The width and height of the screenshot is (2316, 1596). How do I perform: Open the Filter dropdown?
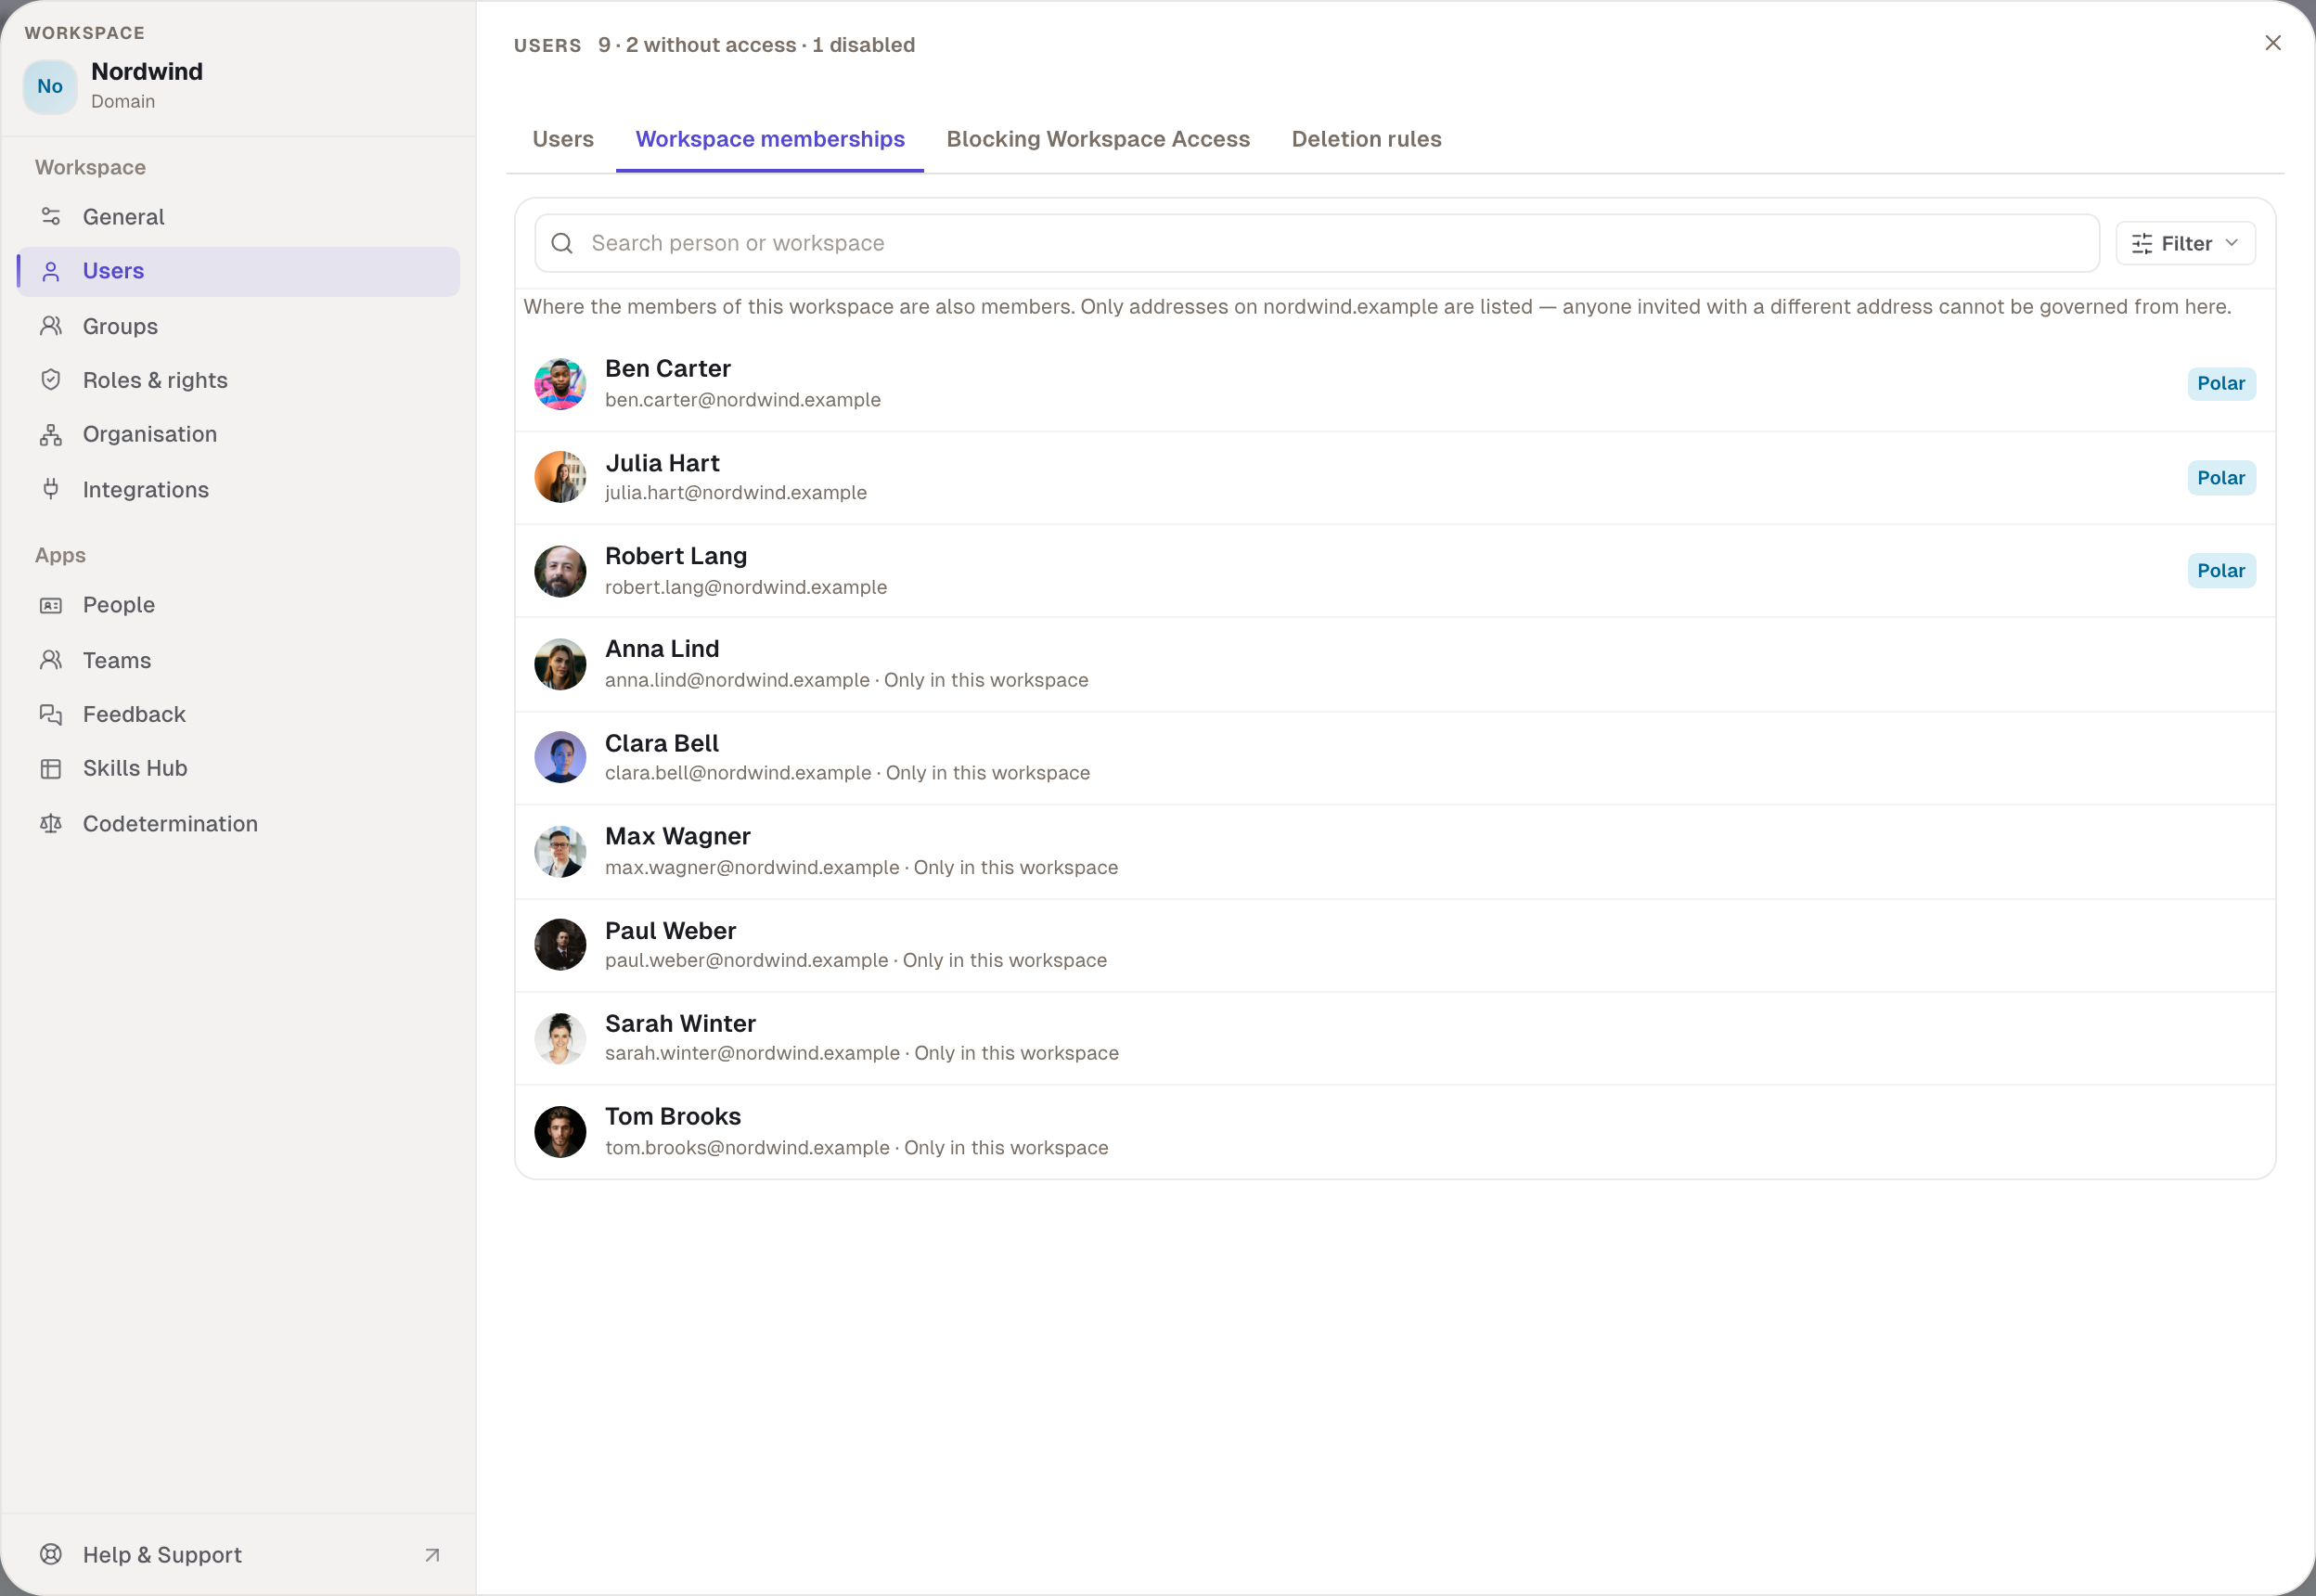click(2185, 243)
